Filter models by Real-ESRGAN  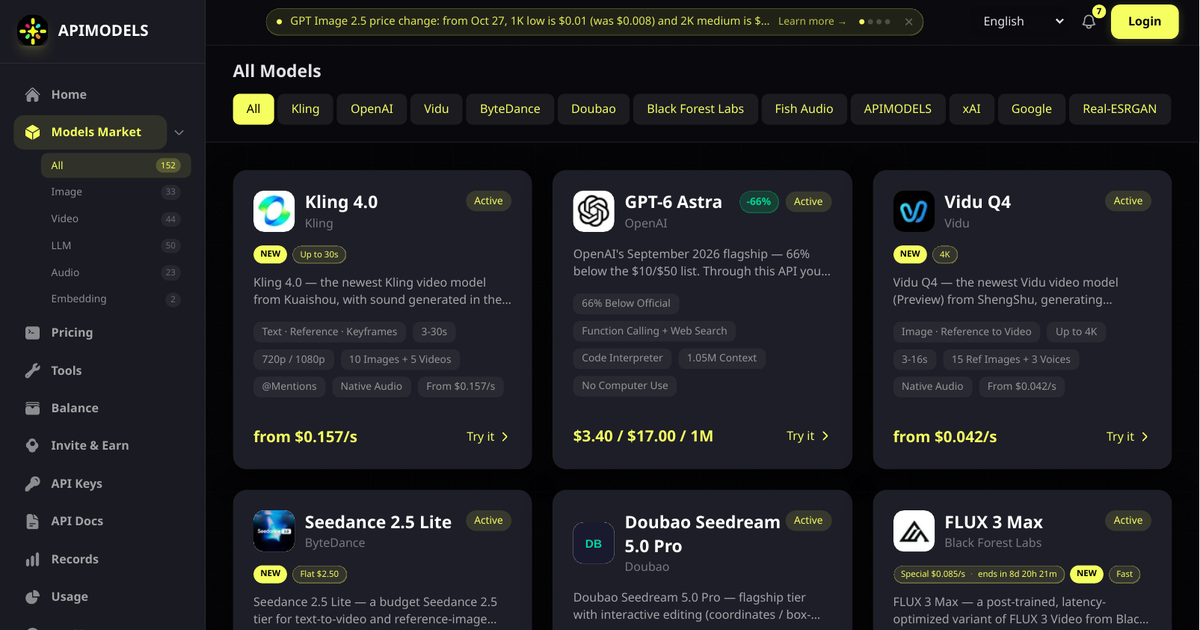1120,109
